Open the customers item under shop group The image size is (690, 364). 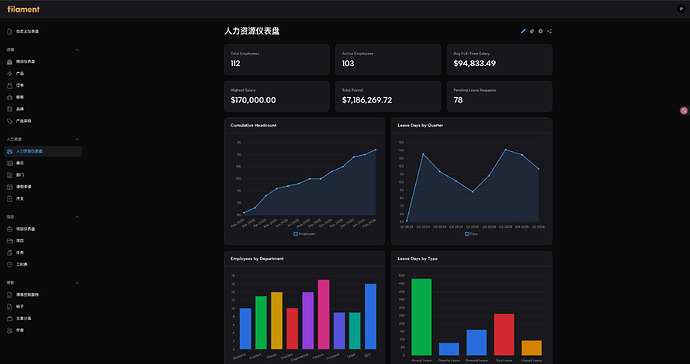pyautogui.click(x=43, y=97)
